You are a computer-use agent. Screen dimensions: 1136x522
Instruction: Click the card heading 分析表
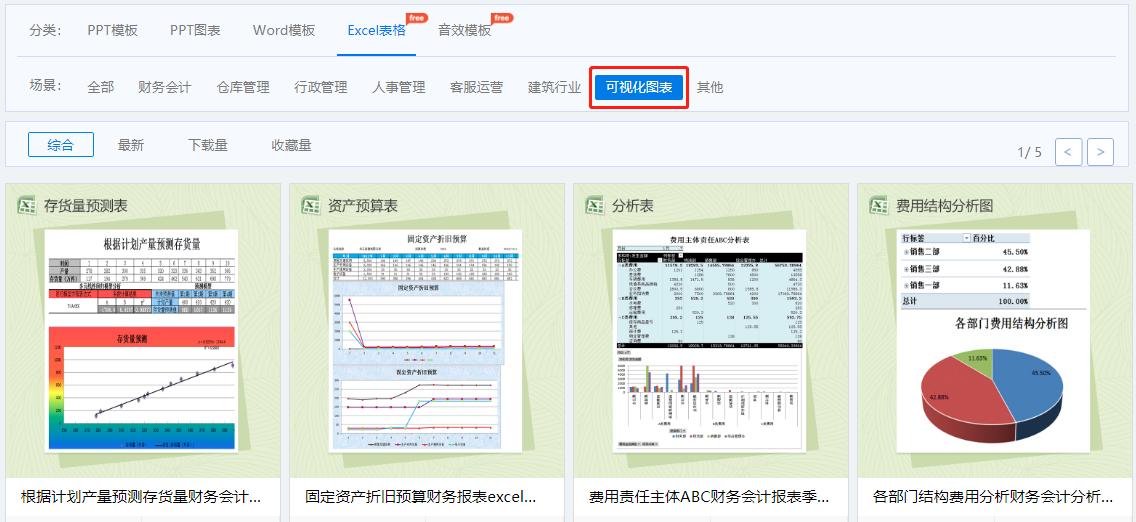[632, 206]
